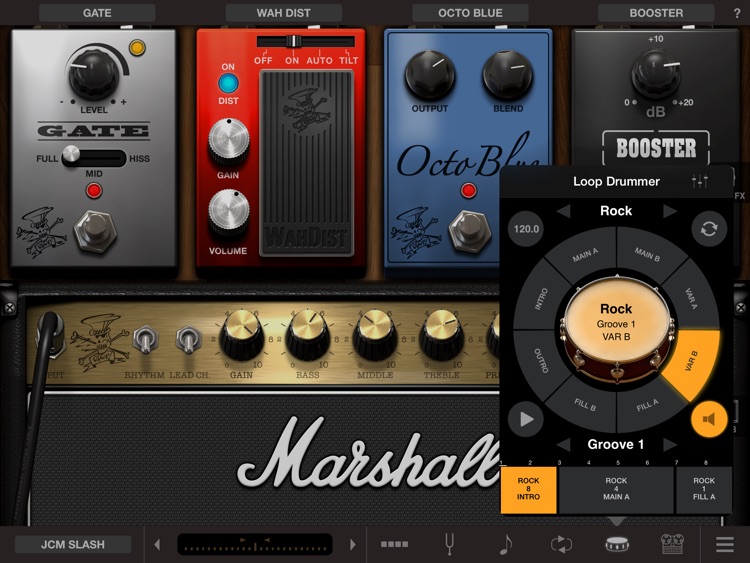The height and width of the screenshot is (563, 750).
Task: Toggle the Gate pedal footswitch
Action: click(x=95, y=232)
